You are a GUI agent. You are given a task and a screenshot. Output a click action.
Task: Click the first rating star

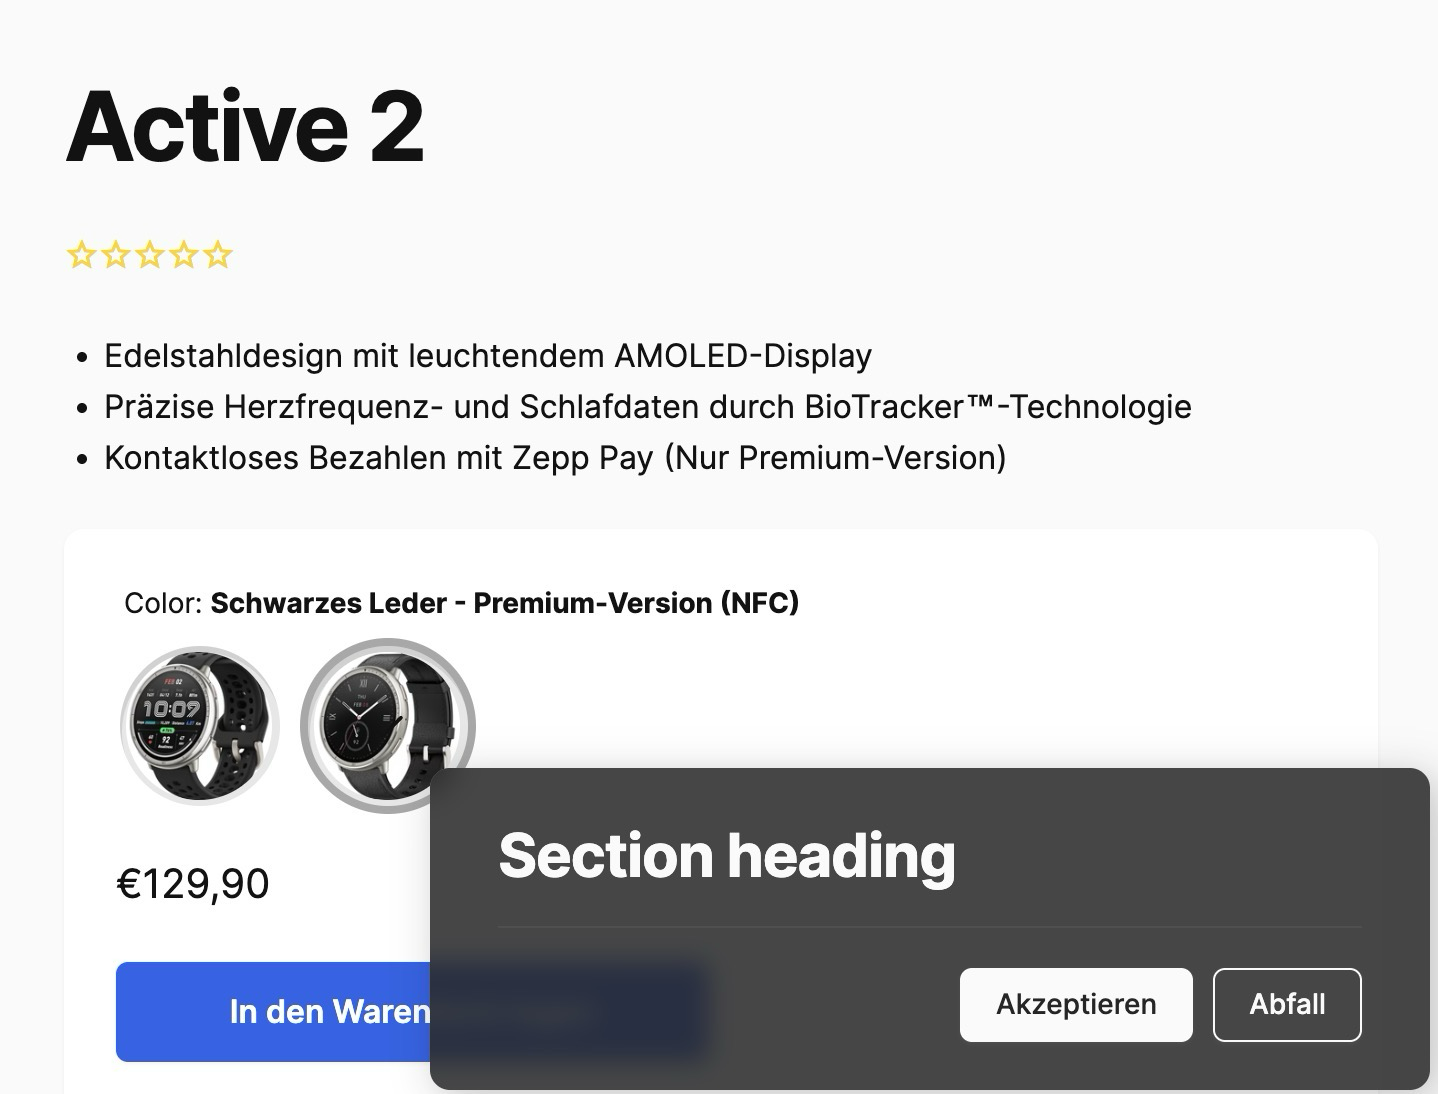(81, 255)
